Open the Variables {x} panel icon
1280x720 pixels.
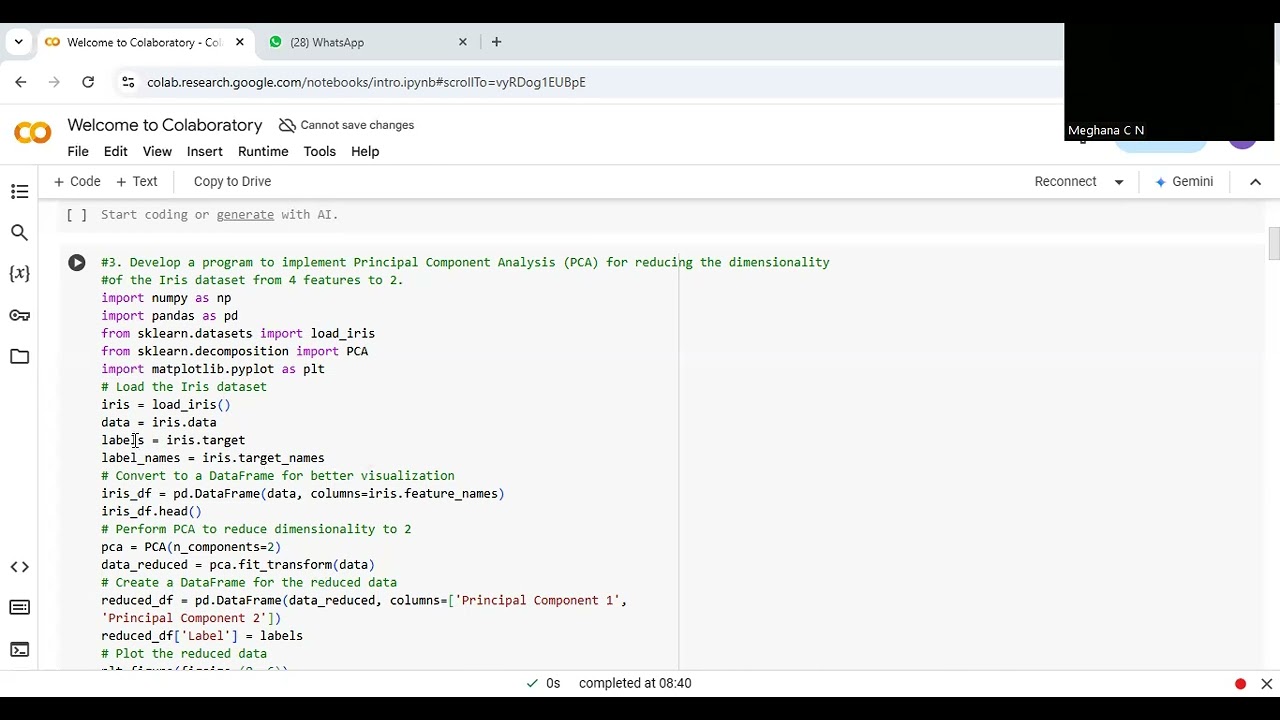tap(19, 274)
